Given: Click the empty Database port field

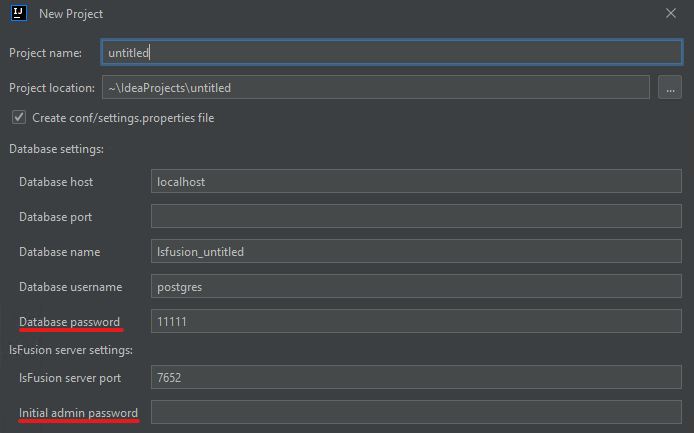Looking at the screenshot, I should [416, 217].
